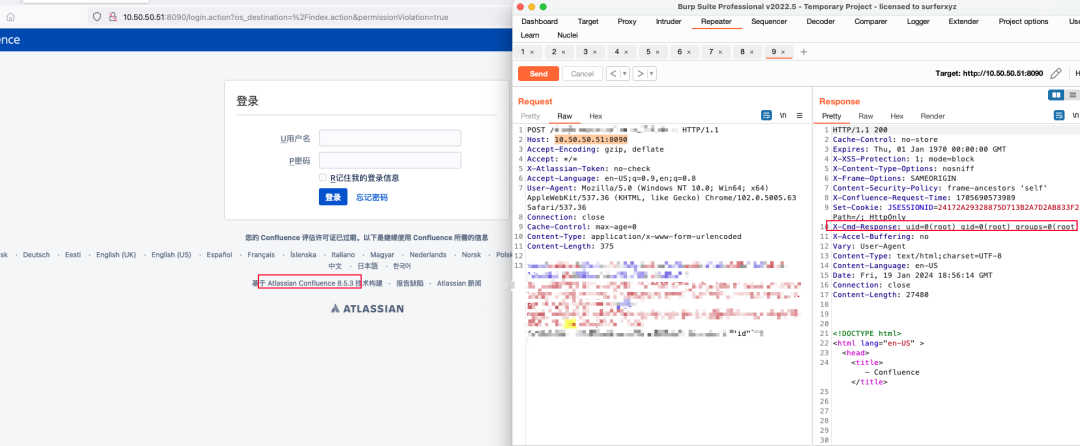
Task: Click the browser home icon
Action: [10, 17]
